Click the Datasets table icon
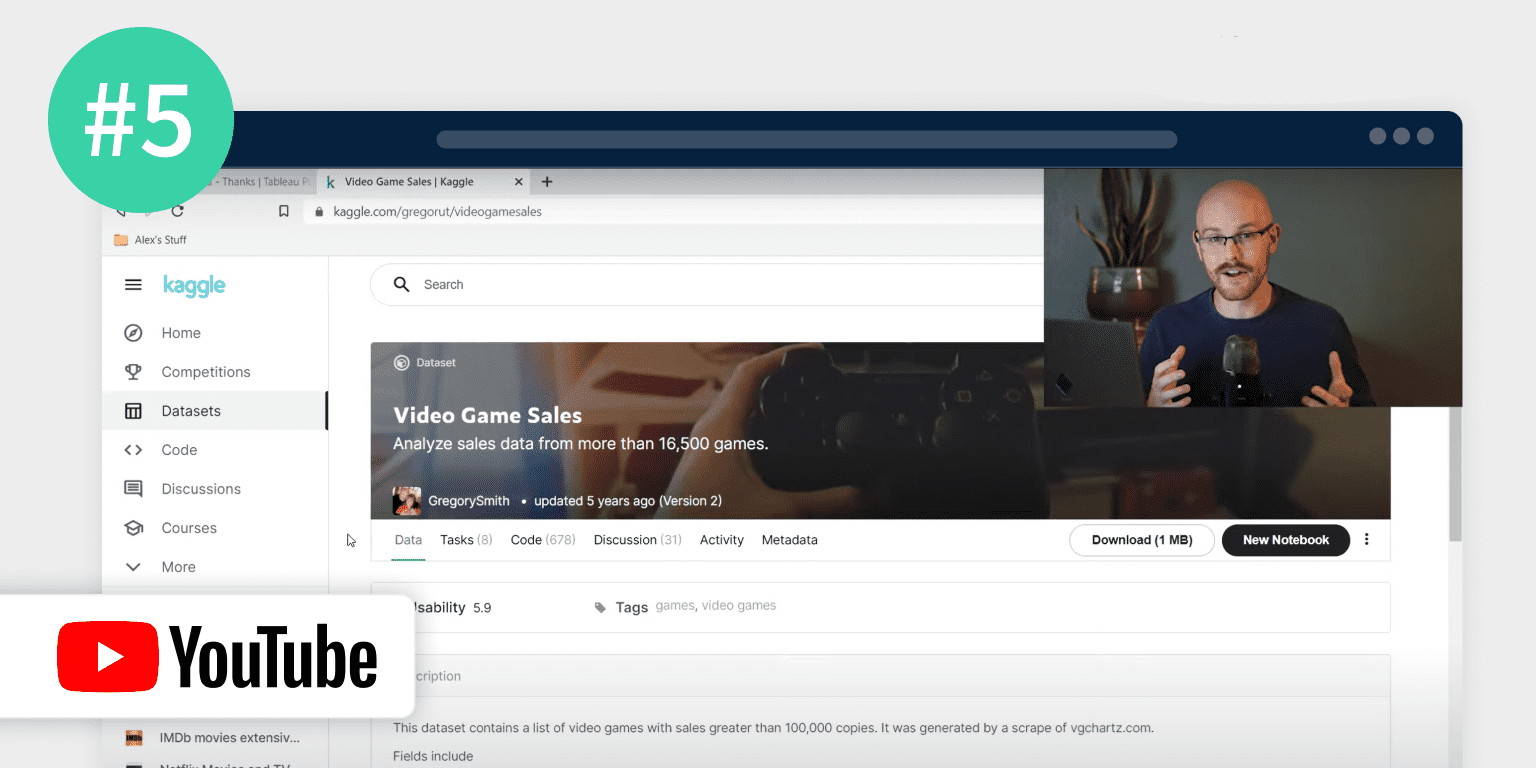 (133, 411)
